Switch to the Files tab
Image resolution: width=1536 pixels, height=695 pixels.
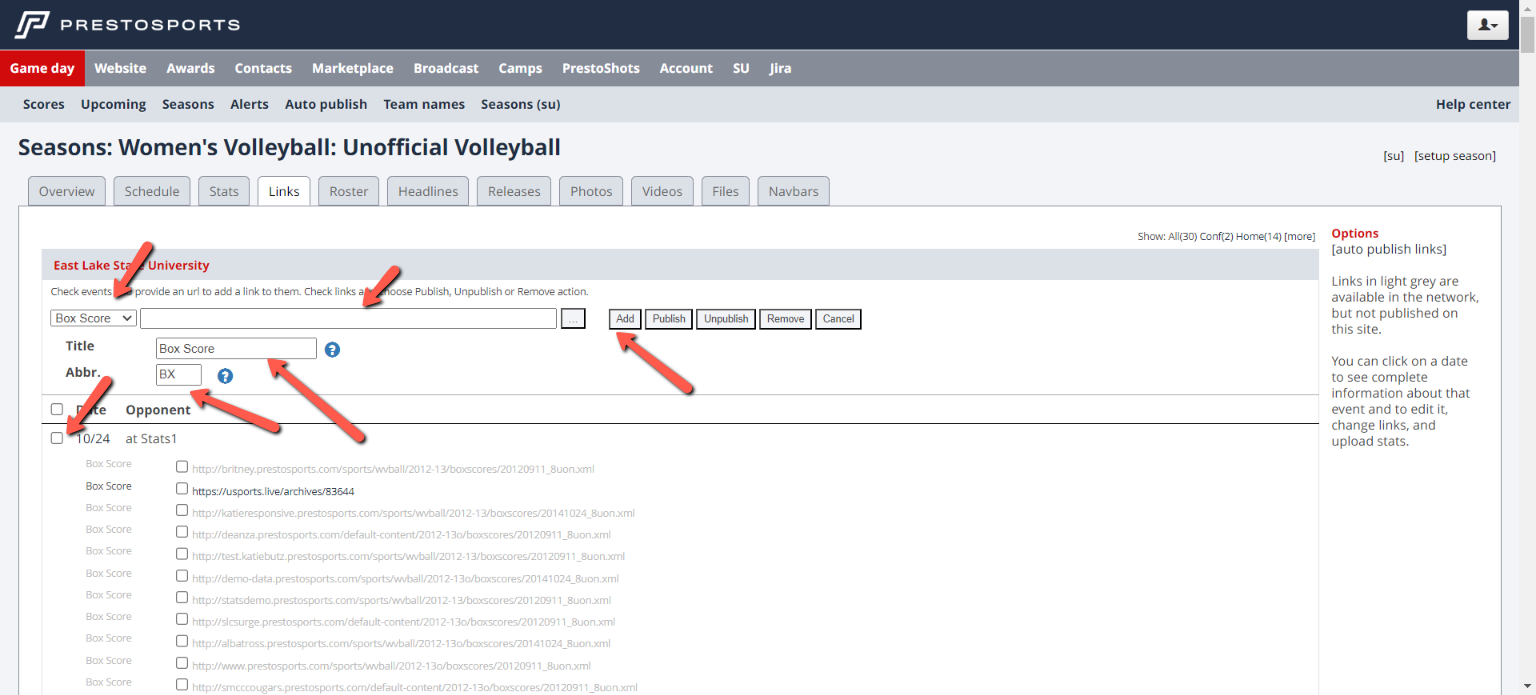725,191
